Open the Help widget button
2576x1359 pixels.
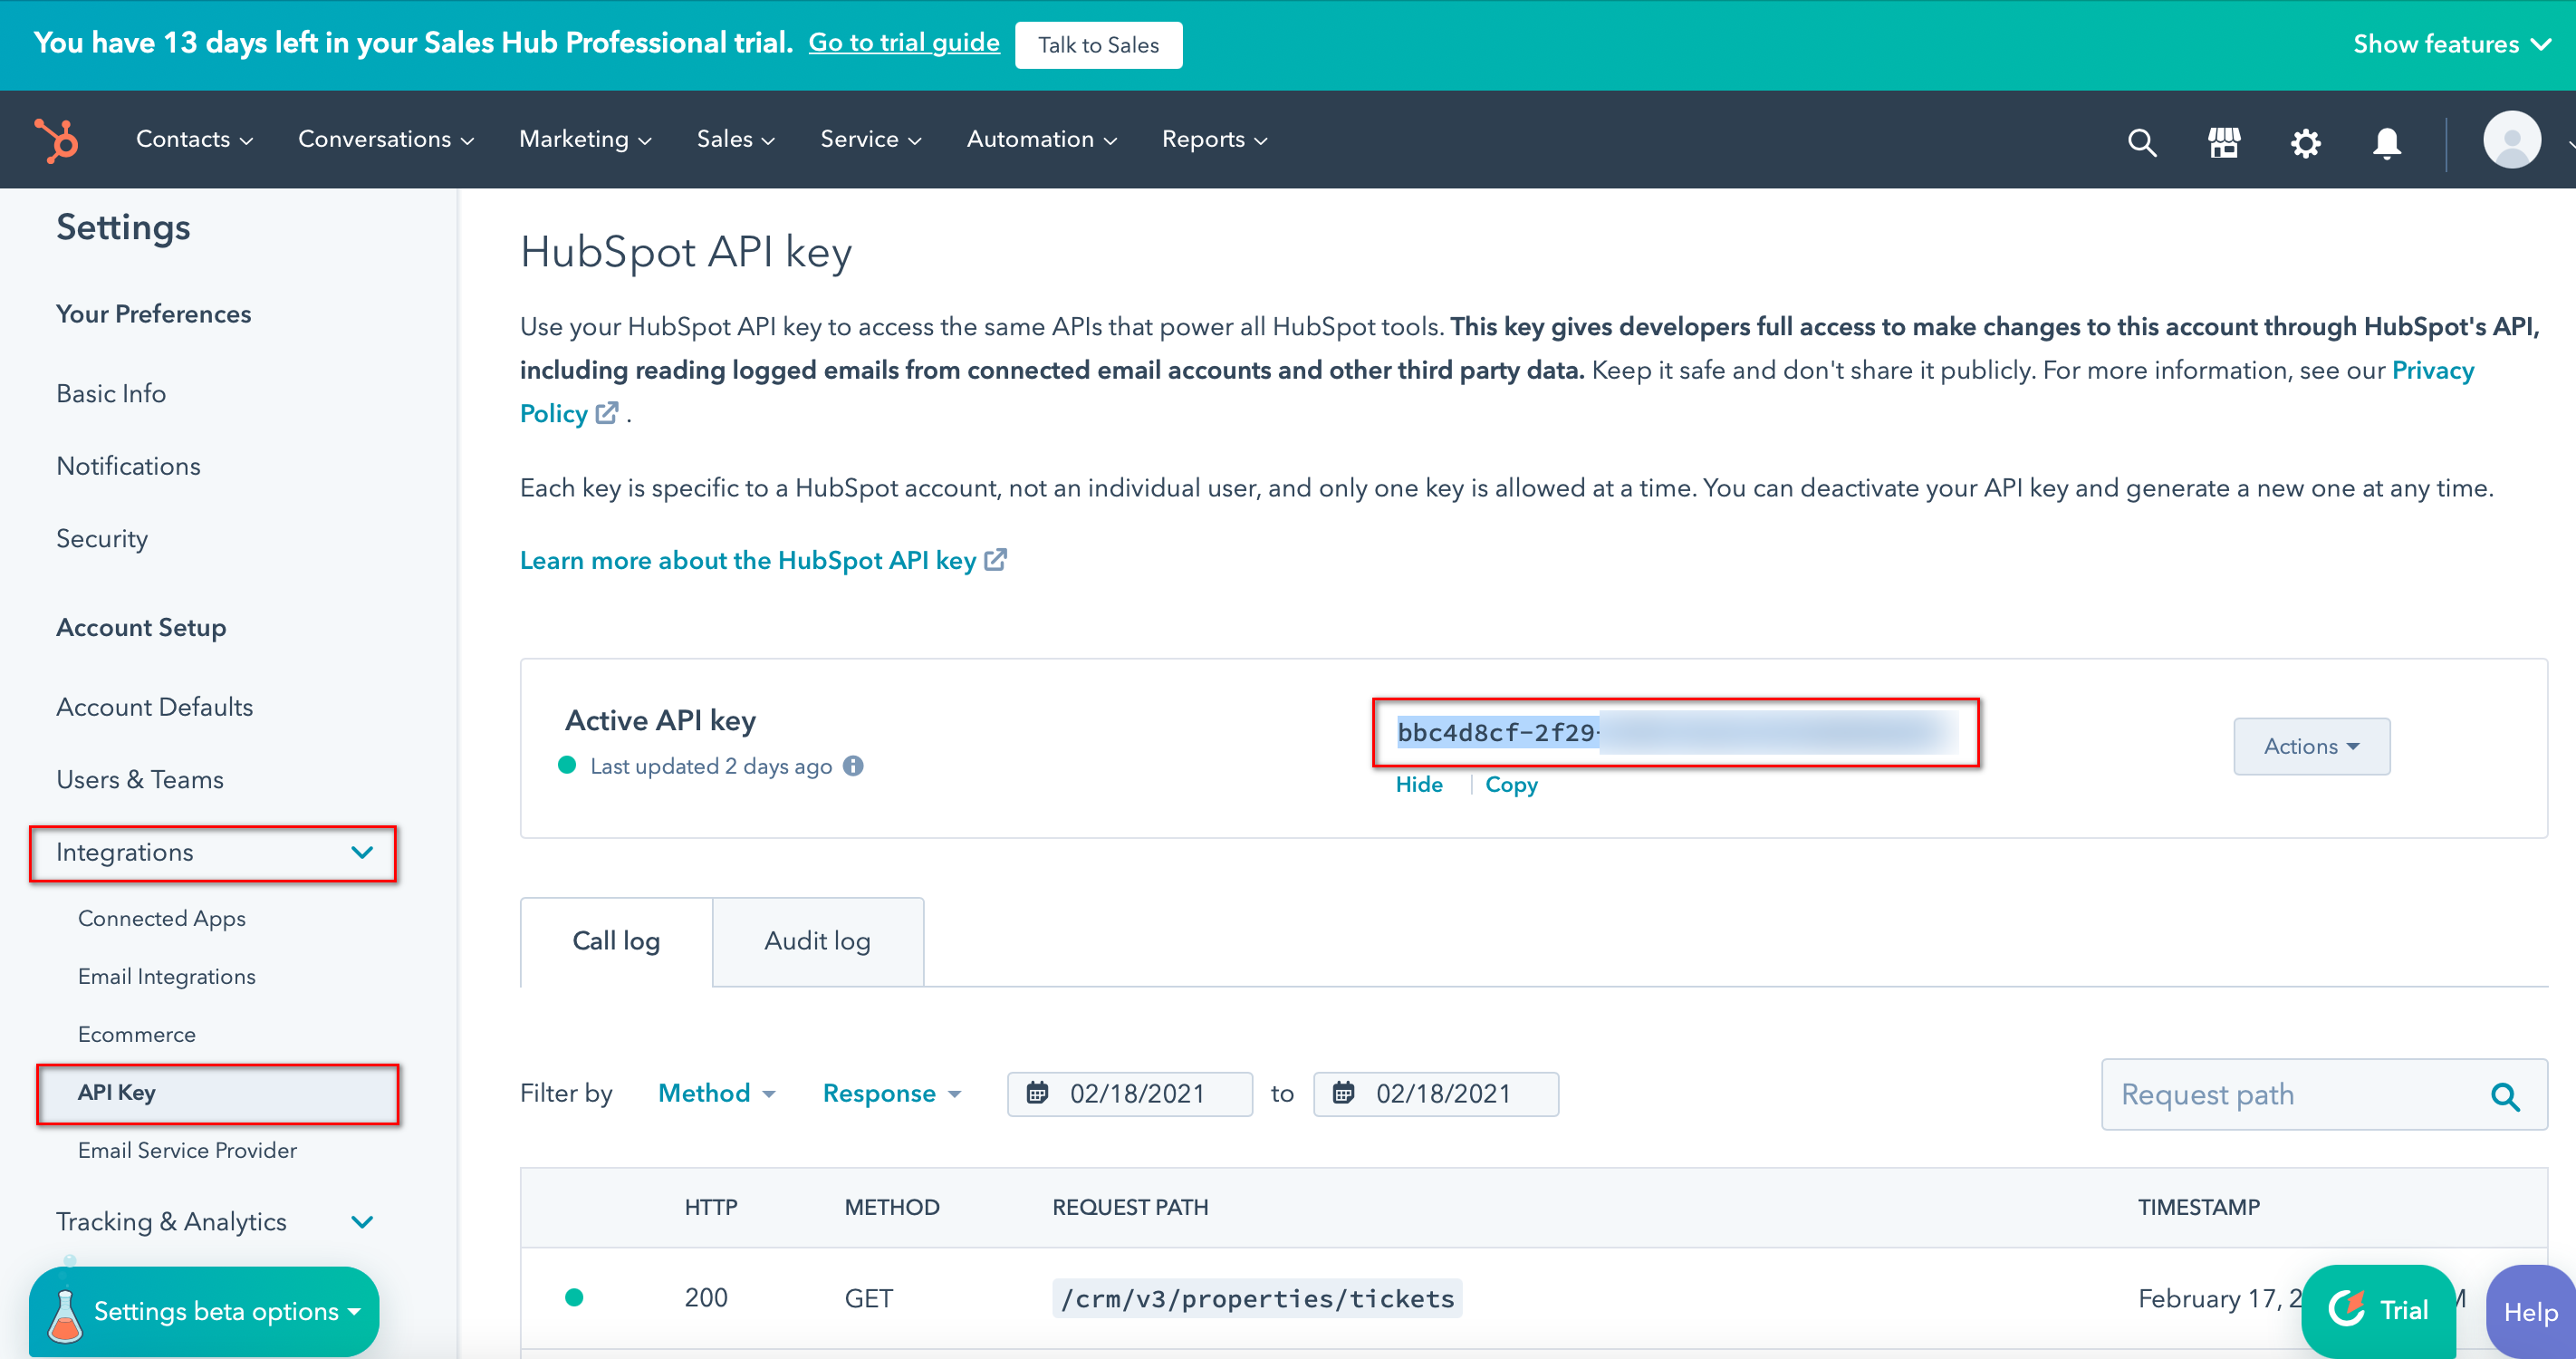(x=2530, y=1312)
